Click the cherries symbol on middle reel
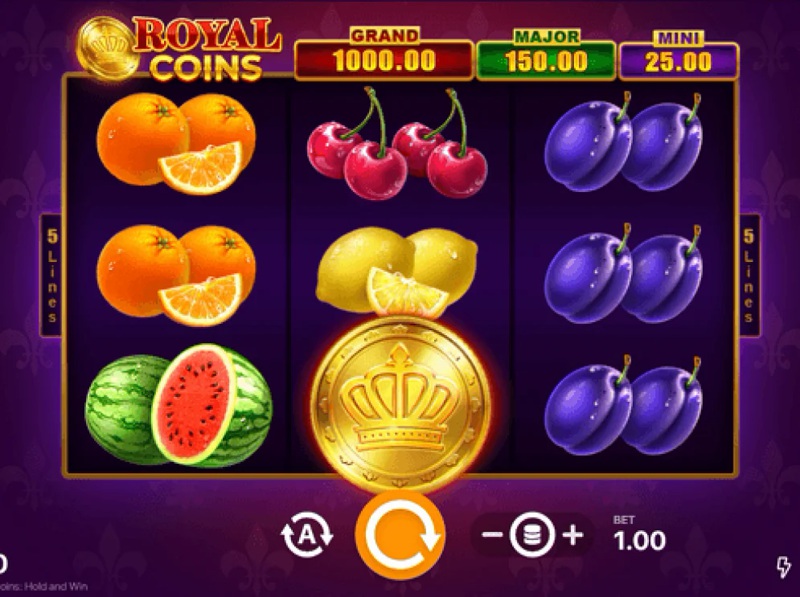Screen dimensions: 800x597 point(397,144)
